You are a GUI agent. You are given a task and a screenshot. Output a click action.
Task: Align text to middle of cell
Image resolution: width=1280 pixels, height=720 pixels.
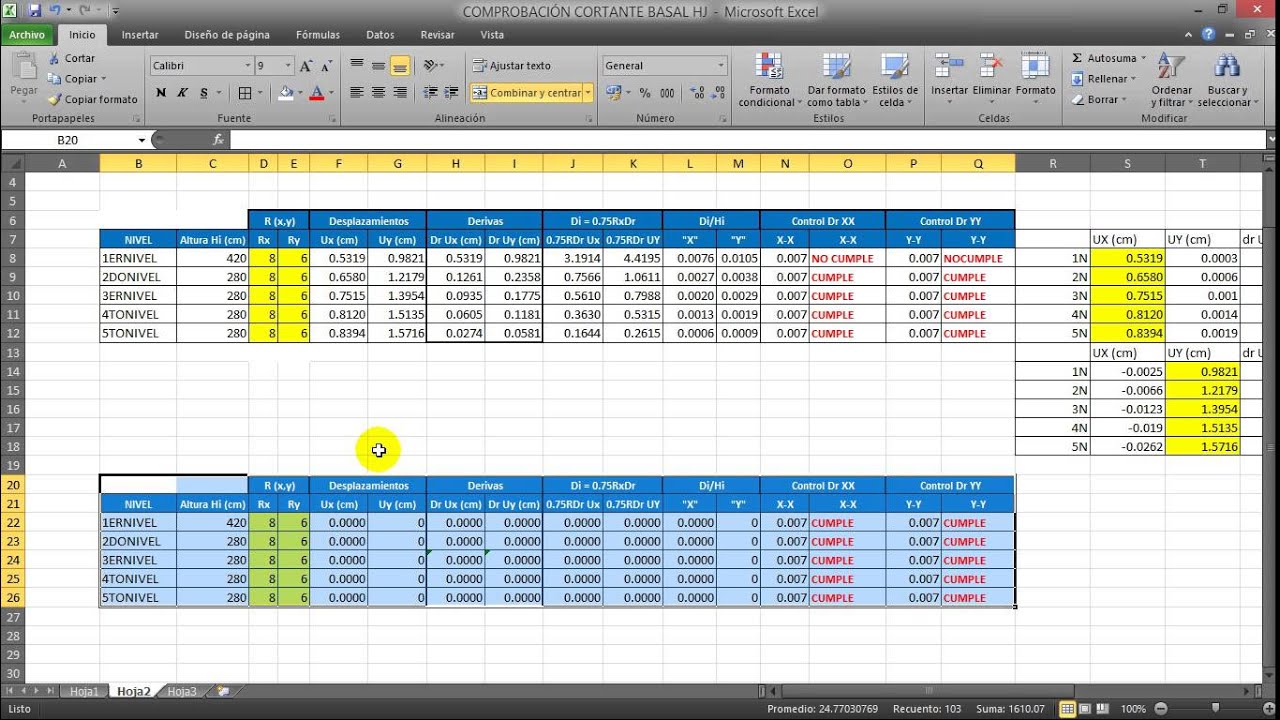pos(378,66)
